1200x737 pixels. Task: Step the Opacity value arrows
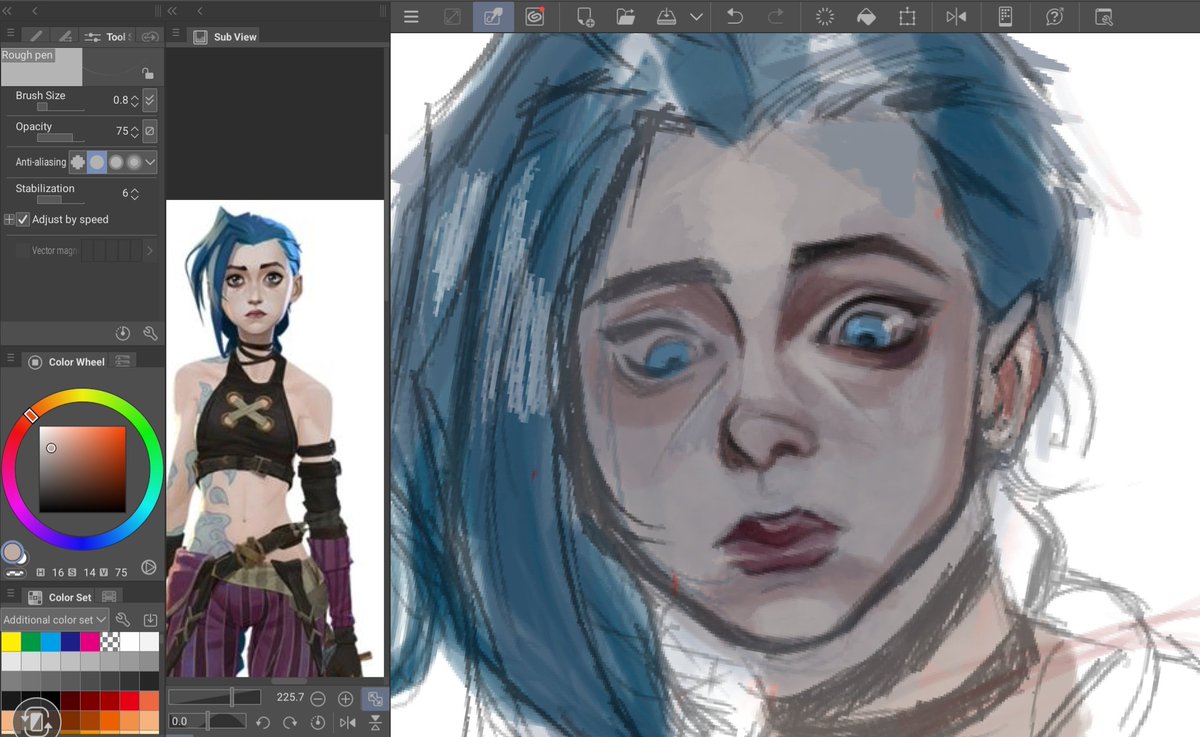tap(135, 131)
